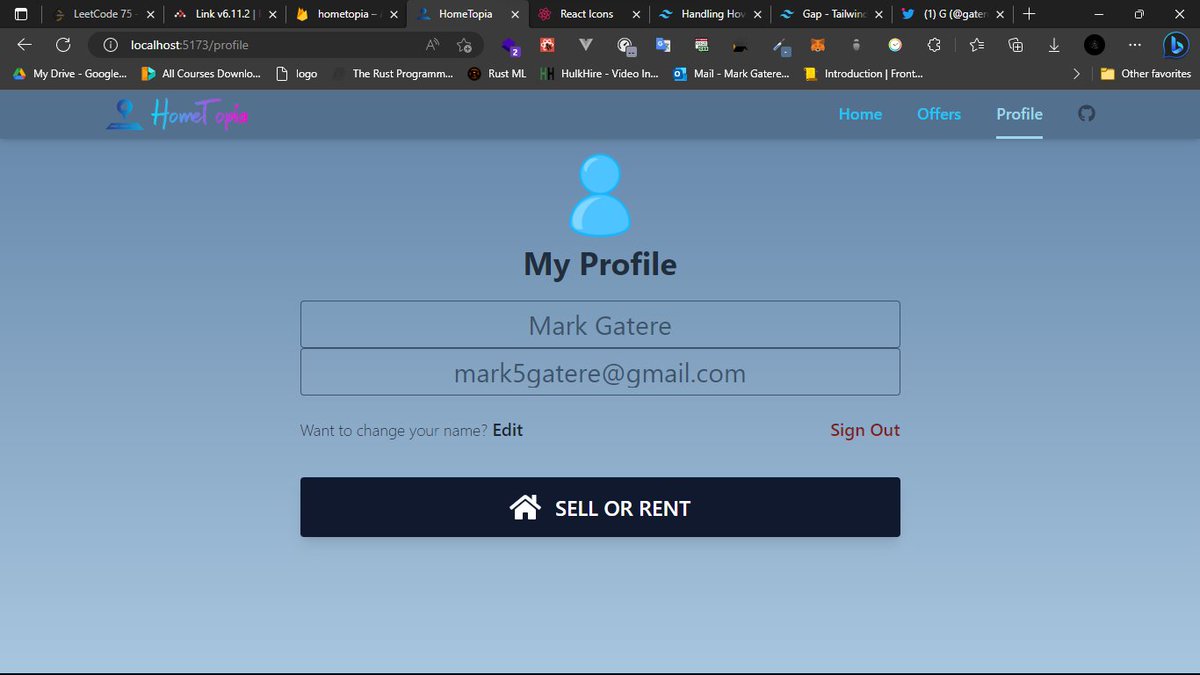Screen dimensions: 1200x675
Task: Open a new tab with the plus icon
Action: coord(1029,14)
